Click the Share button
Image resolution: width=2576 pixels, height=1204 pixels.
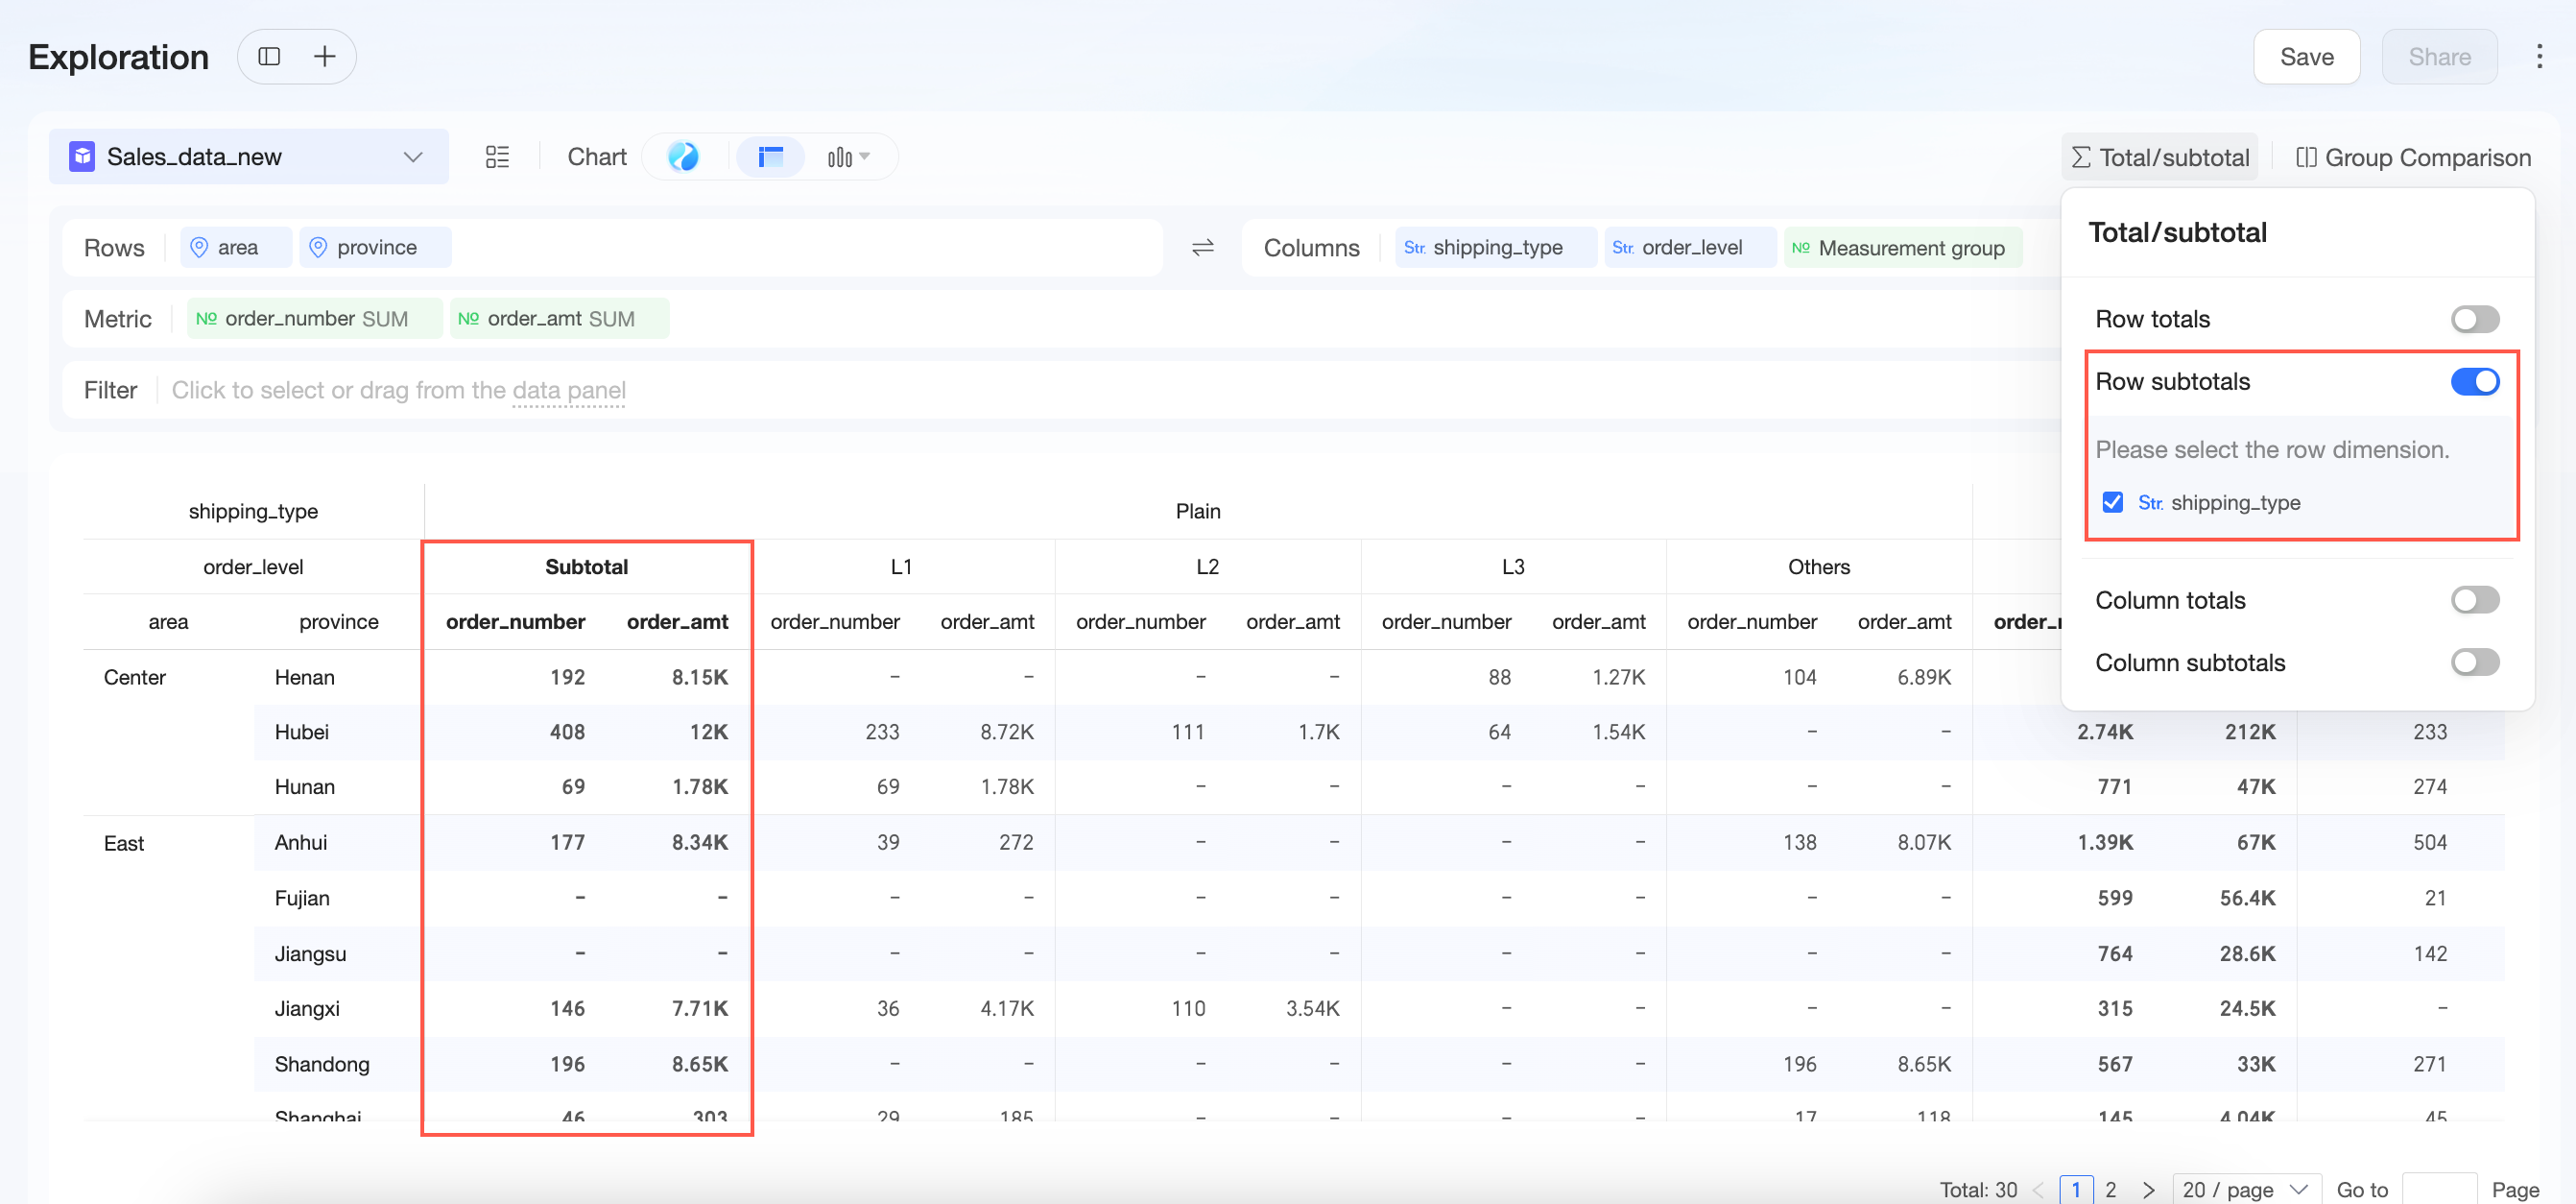click(x=2439, y=57)
